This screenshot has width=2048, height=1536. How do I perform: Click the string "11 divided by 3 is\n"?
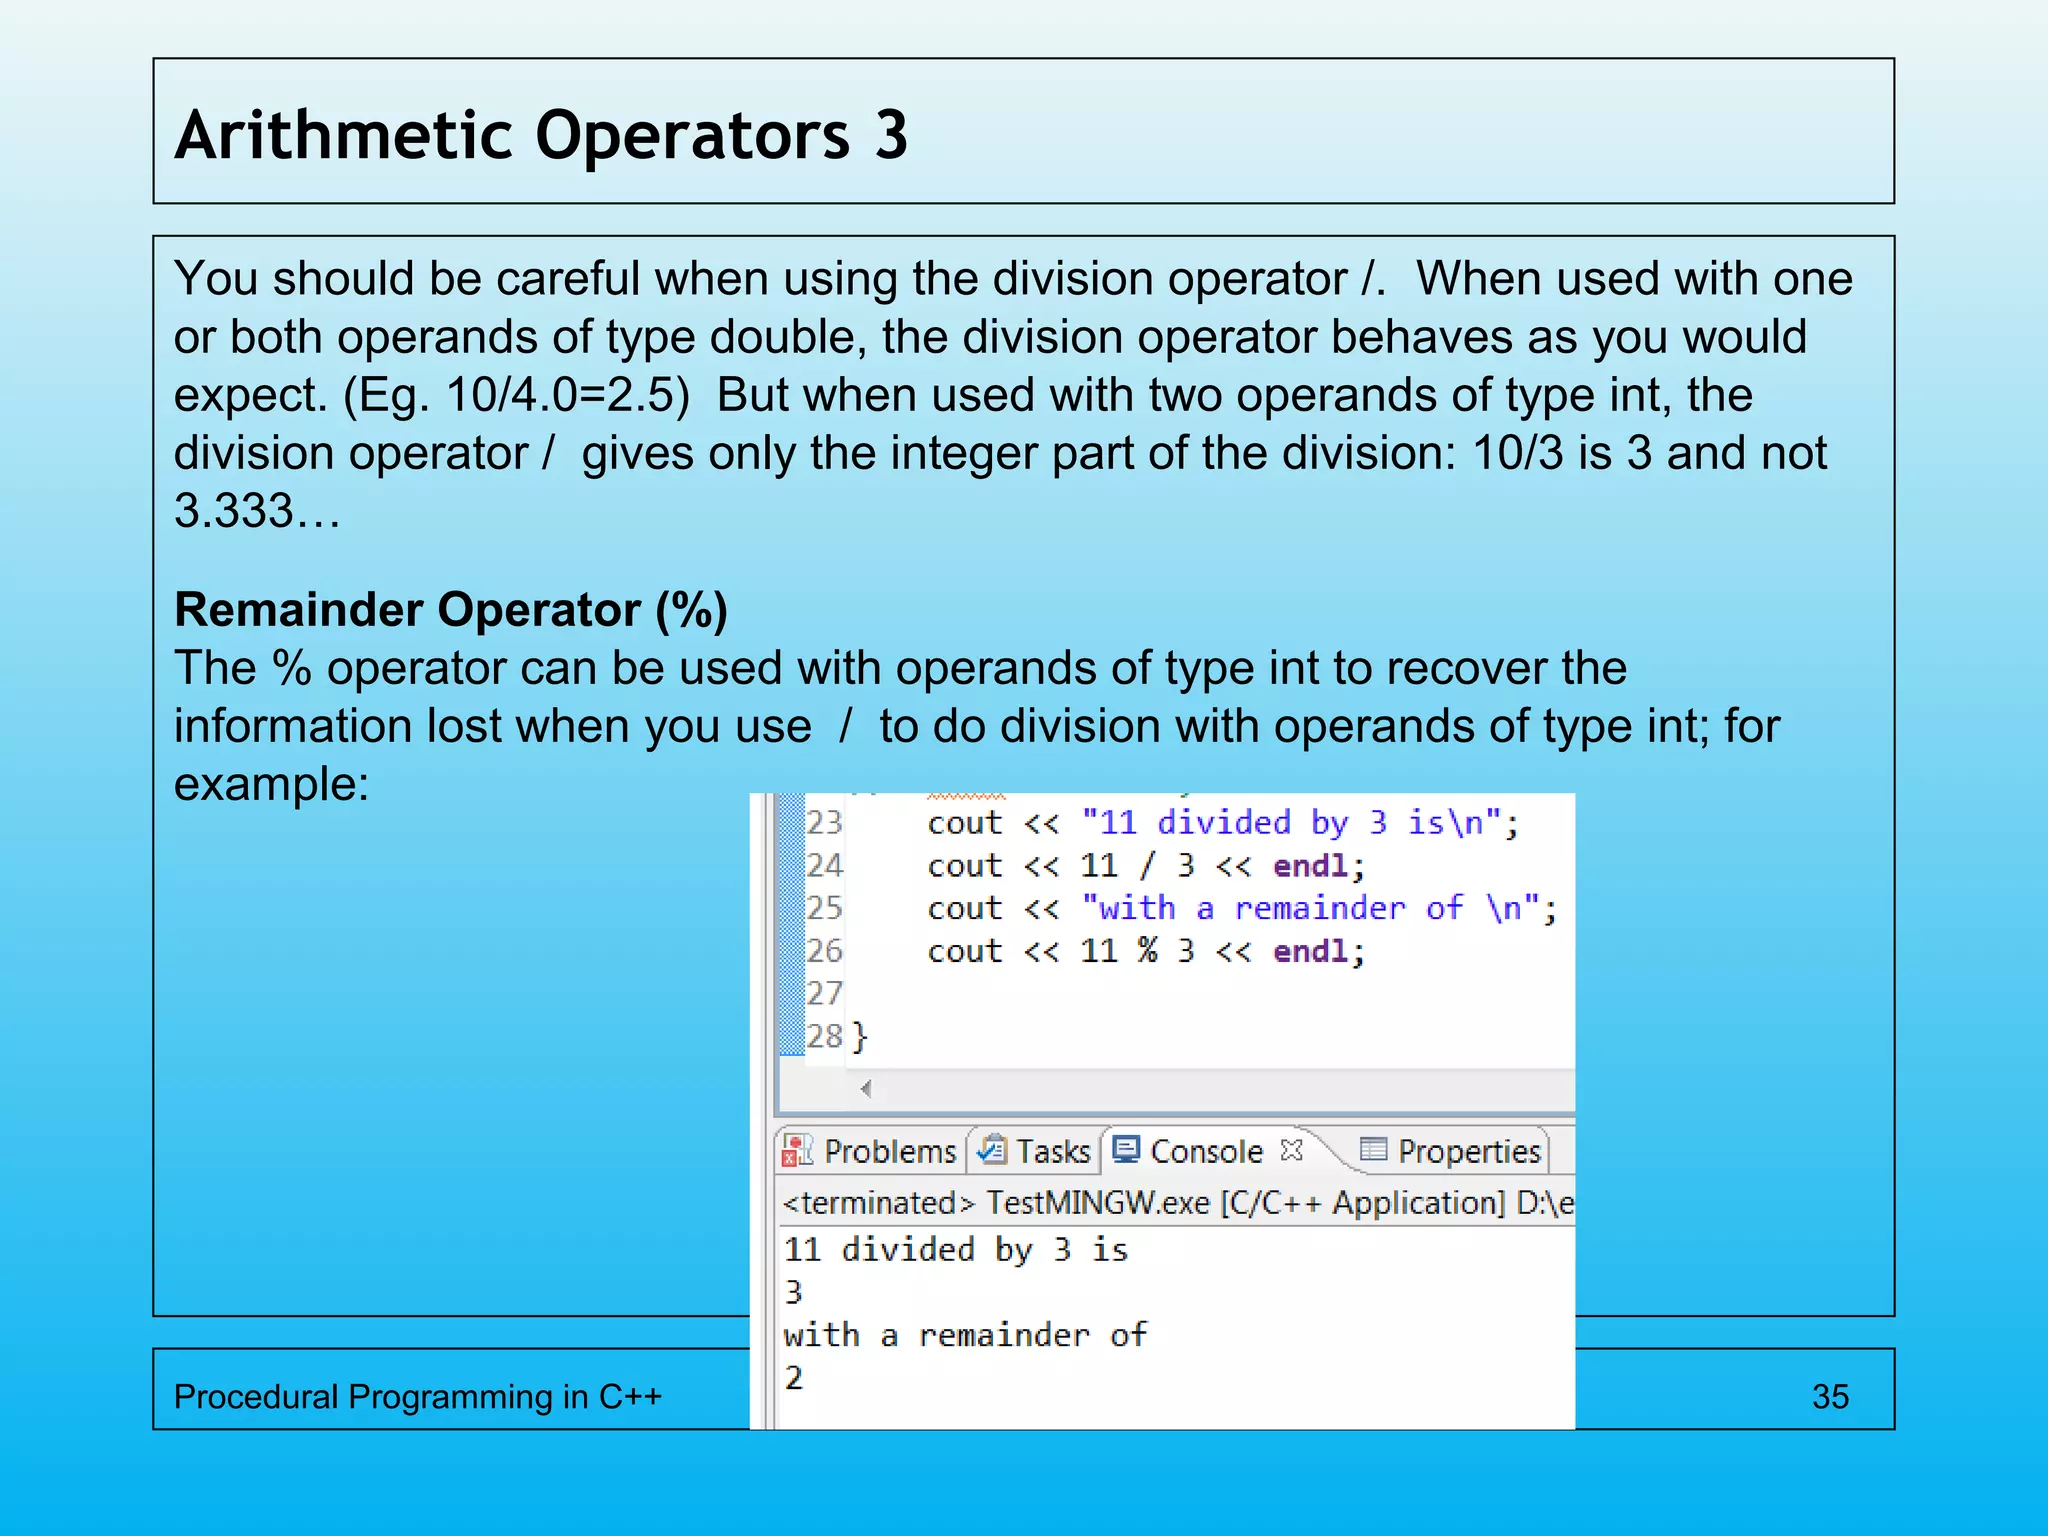coord(1292,822)
